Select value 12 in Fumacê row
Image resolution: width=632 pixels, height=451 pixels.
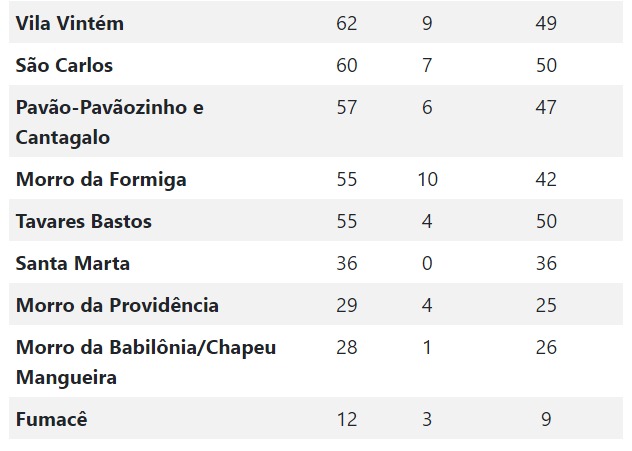coord(347,419)
